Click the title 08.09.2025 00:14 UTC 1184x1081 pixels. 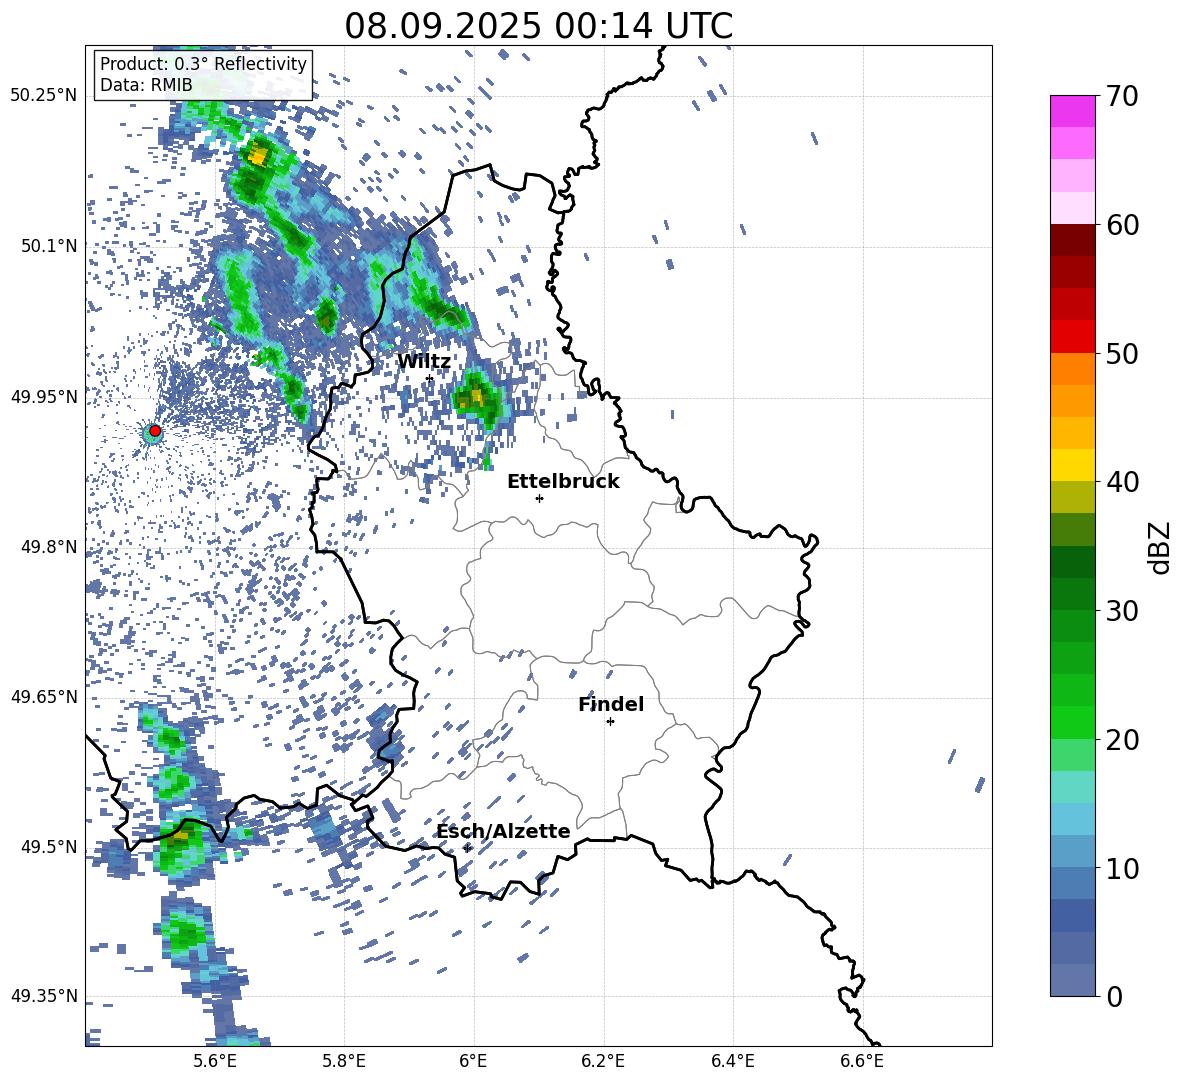click(538, 26)
